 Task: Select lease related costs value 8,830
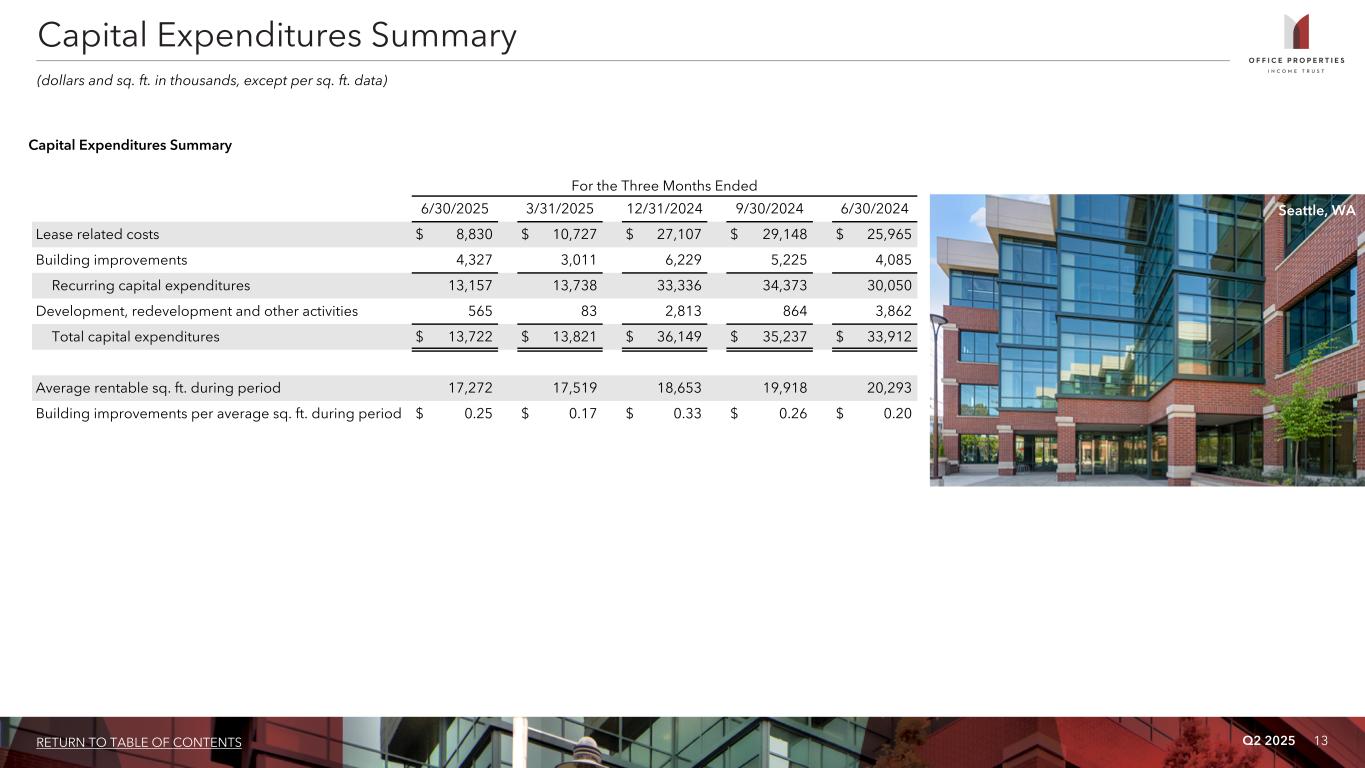tap(474, 234)
